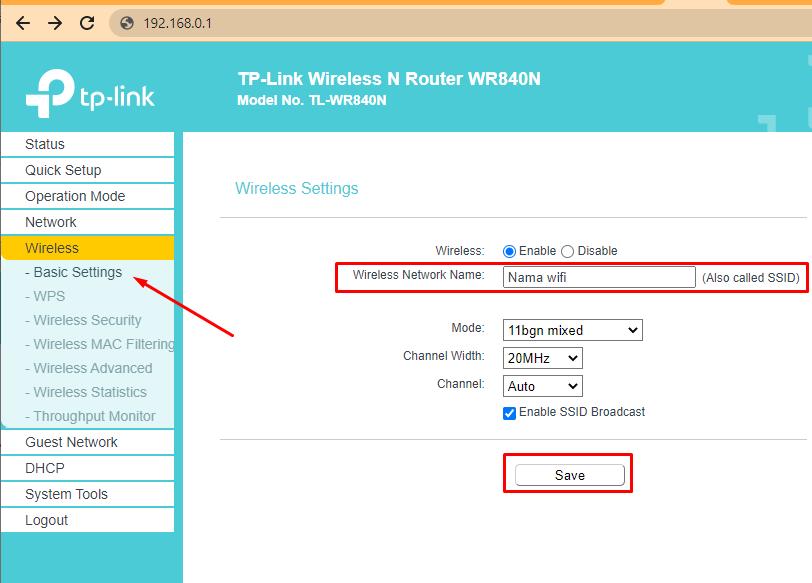
Task: Open the Wireless Advanced submenu
Action: pyautogui.click(x=89, y=368)
